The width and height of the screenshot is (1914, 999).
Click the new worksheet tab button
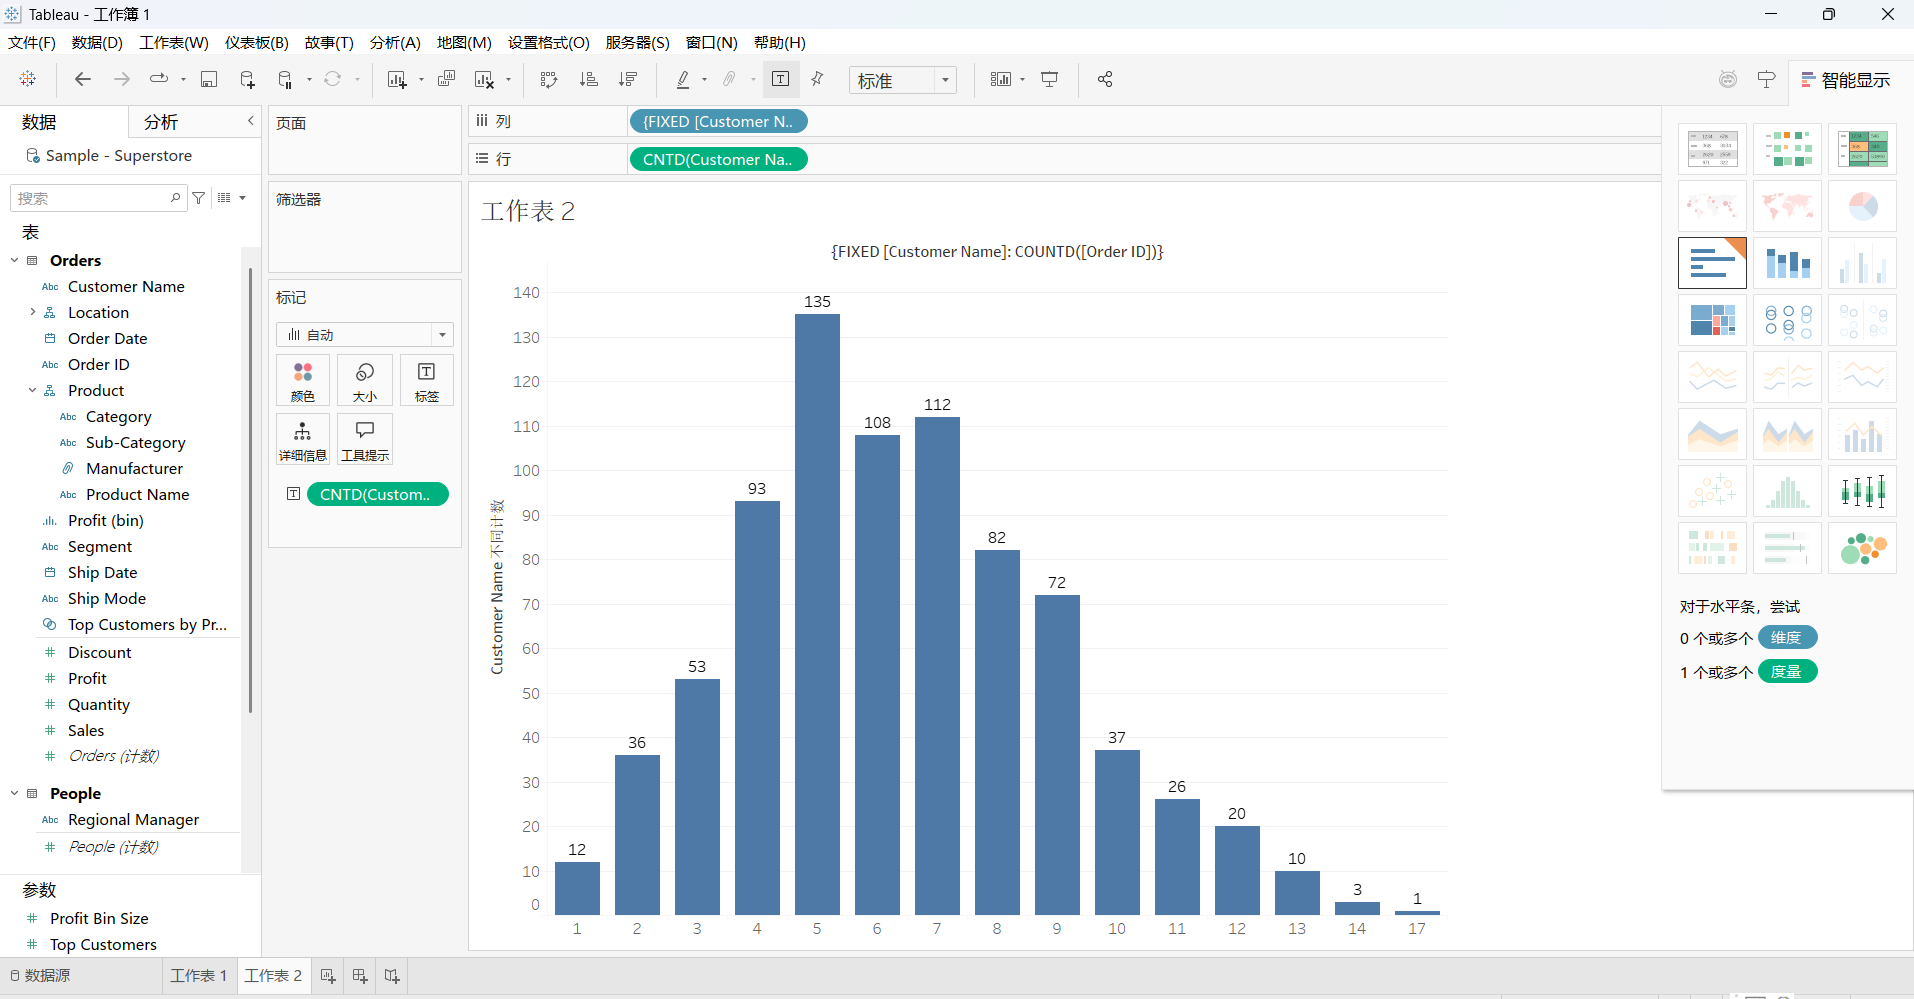click(x=328, y=976)
